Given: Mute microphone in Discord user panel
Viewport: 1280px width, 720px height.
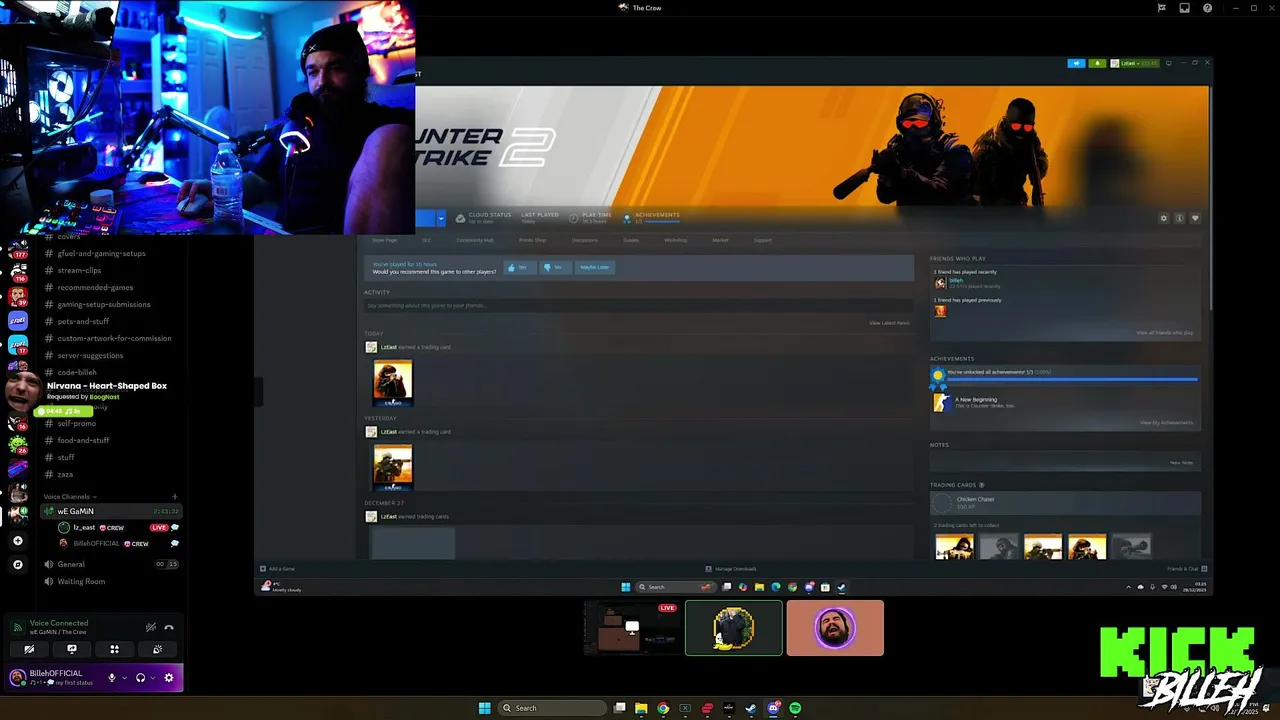Looking at the screenshot, I should 112,678.
